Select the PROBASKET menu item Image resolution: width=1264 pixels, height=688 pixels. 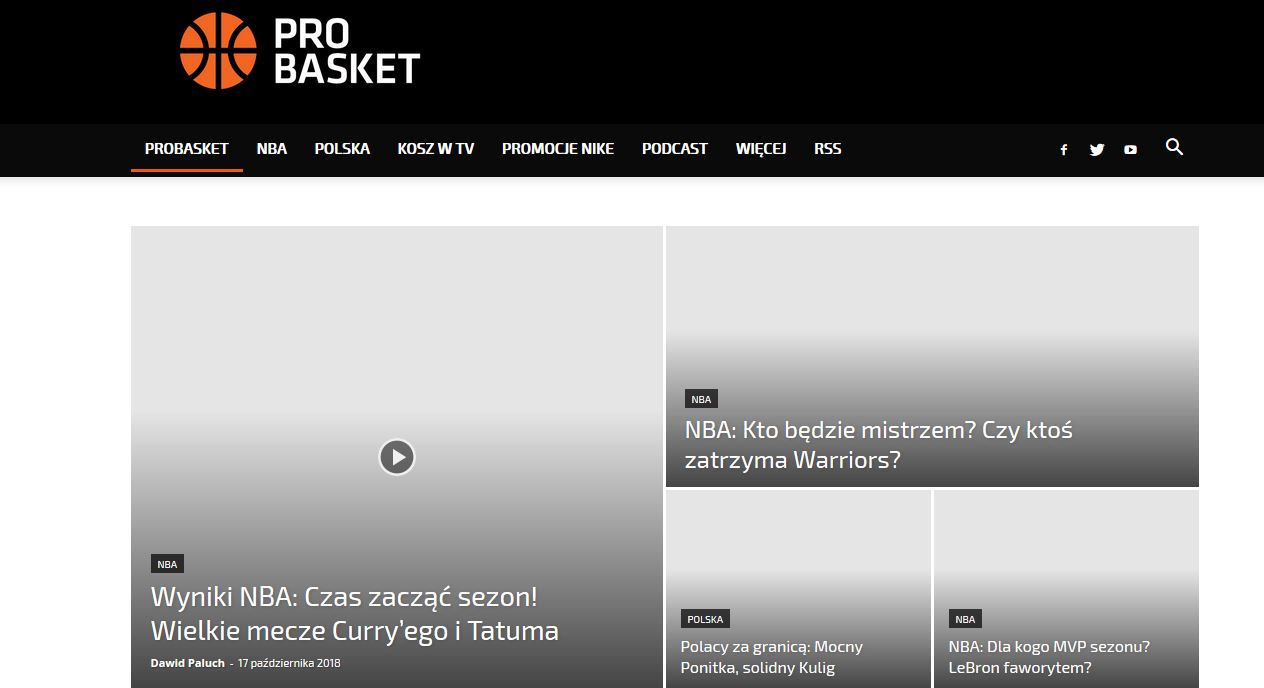coord(187,148)
